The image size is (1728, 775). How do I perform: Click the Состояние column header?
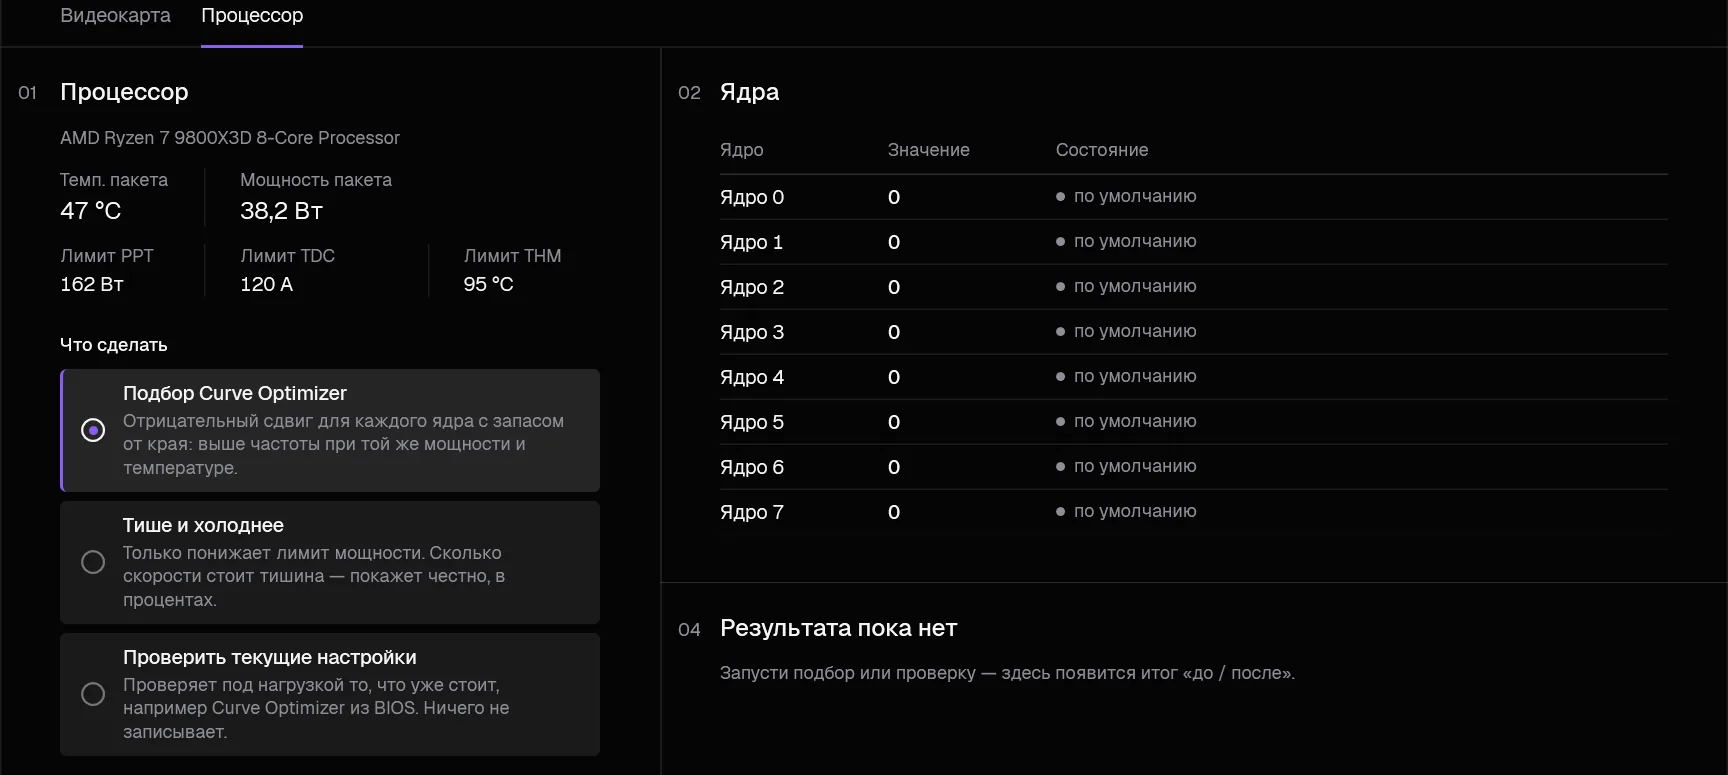tap(1102, 150)
